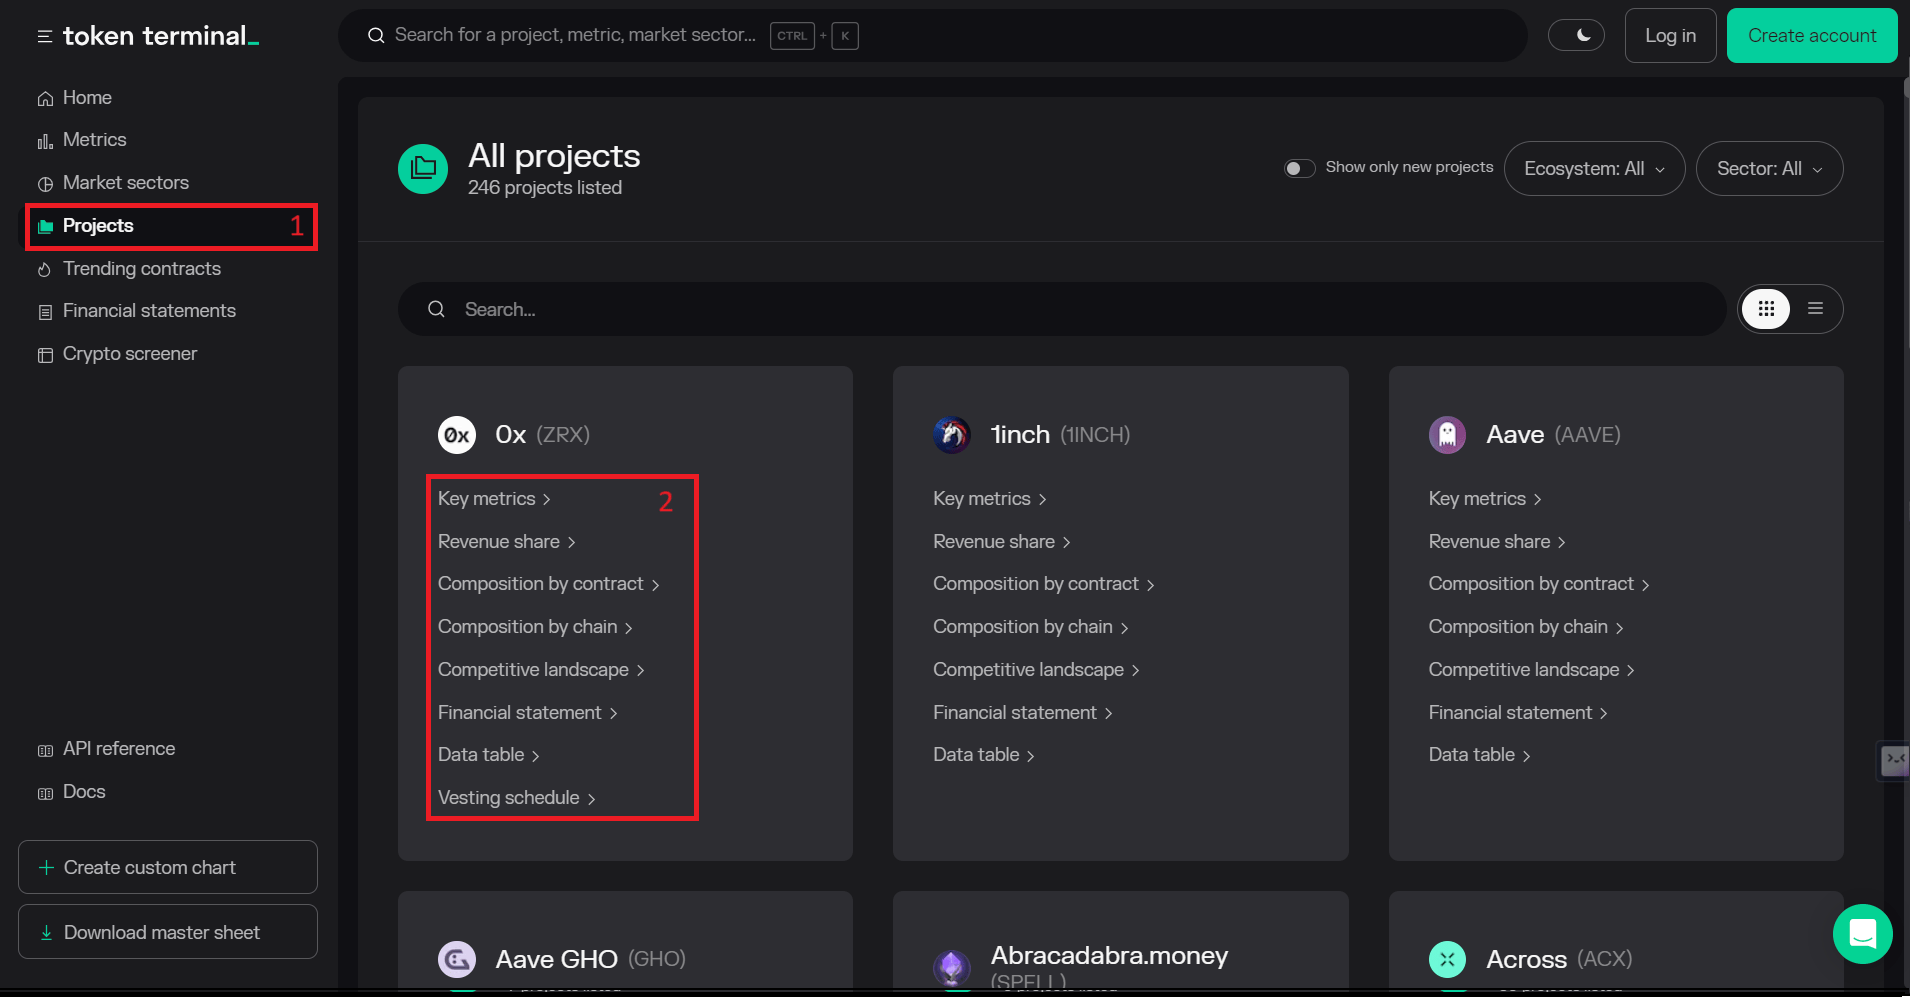Open Vesting schedule for 0x
Image resolution: width=1910 pixels, height=997 pixels.
[x=517, y=798]
